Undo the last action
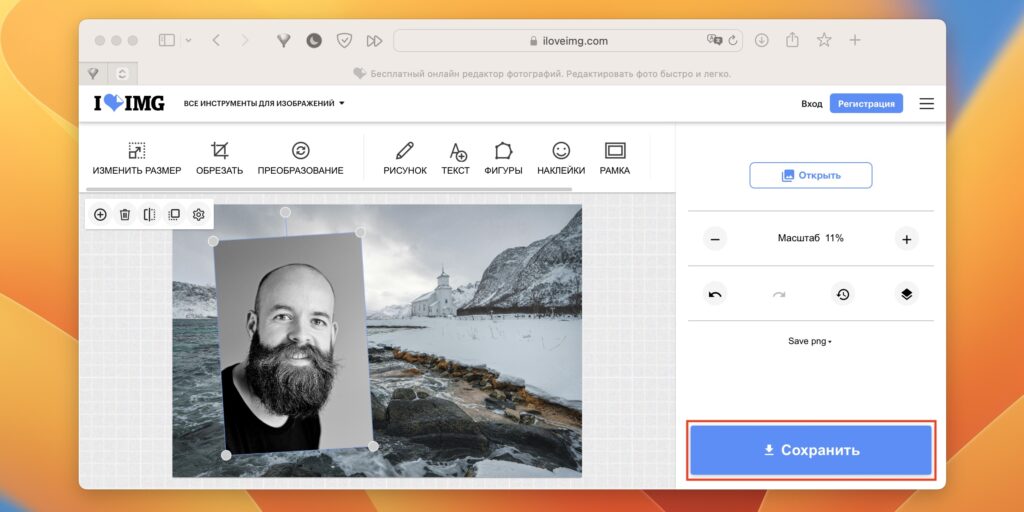1024x512 pixels. point(715,295)
